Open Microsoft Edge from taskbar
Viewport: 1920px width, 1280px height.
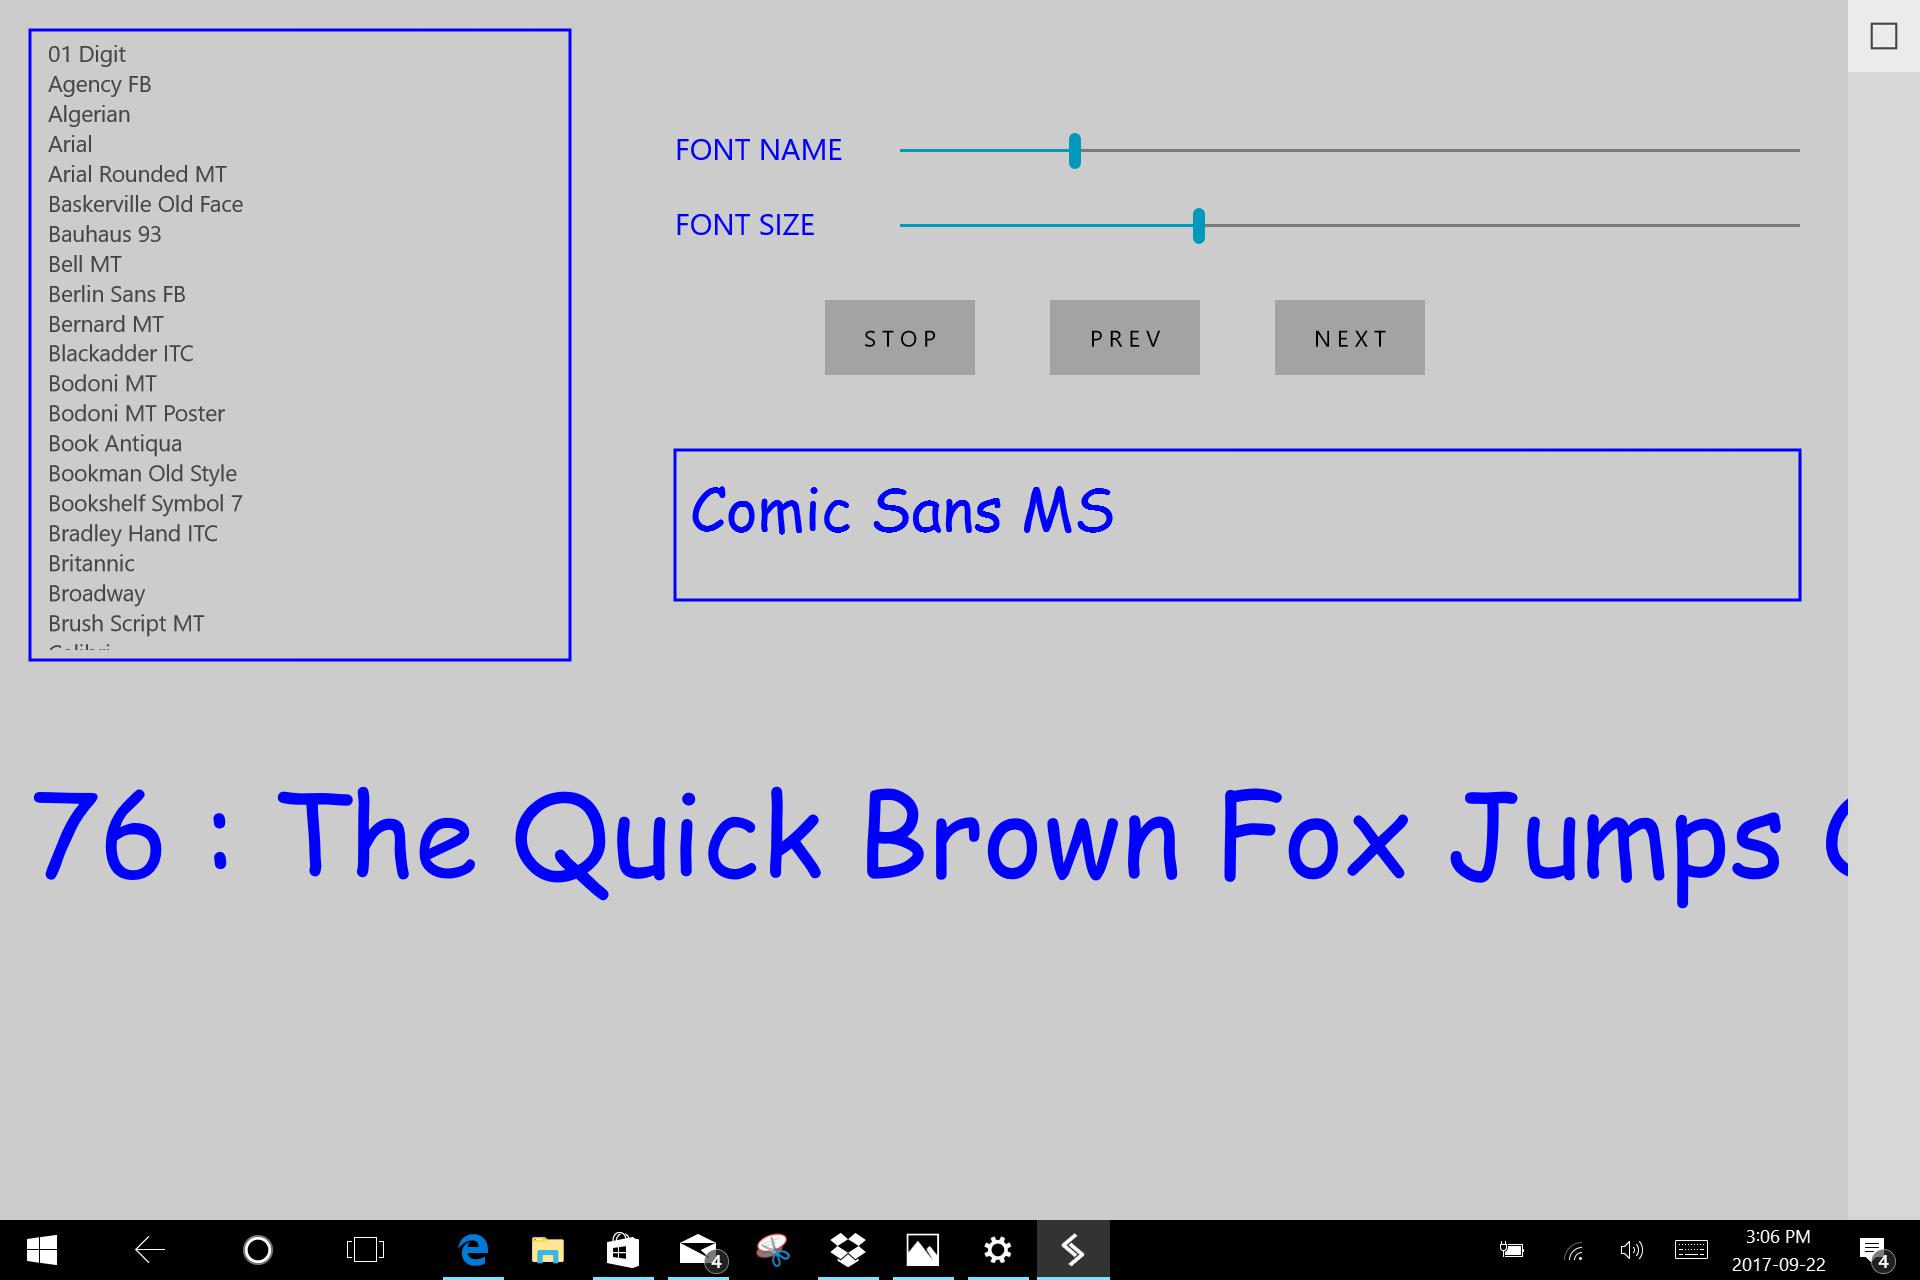[x=473, y=1250]
